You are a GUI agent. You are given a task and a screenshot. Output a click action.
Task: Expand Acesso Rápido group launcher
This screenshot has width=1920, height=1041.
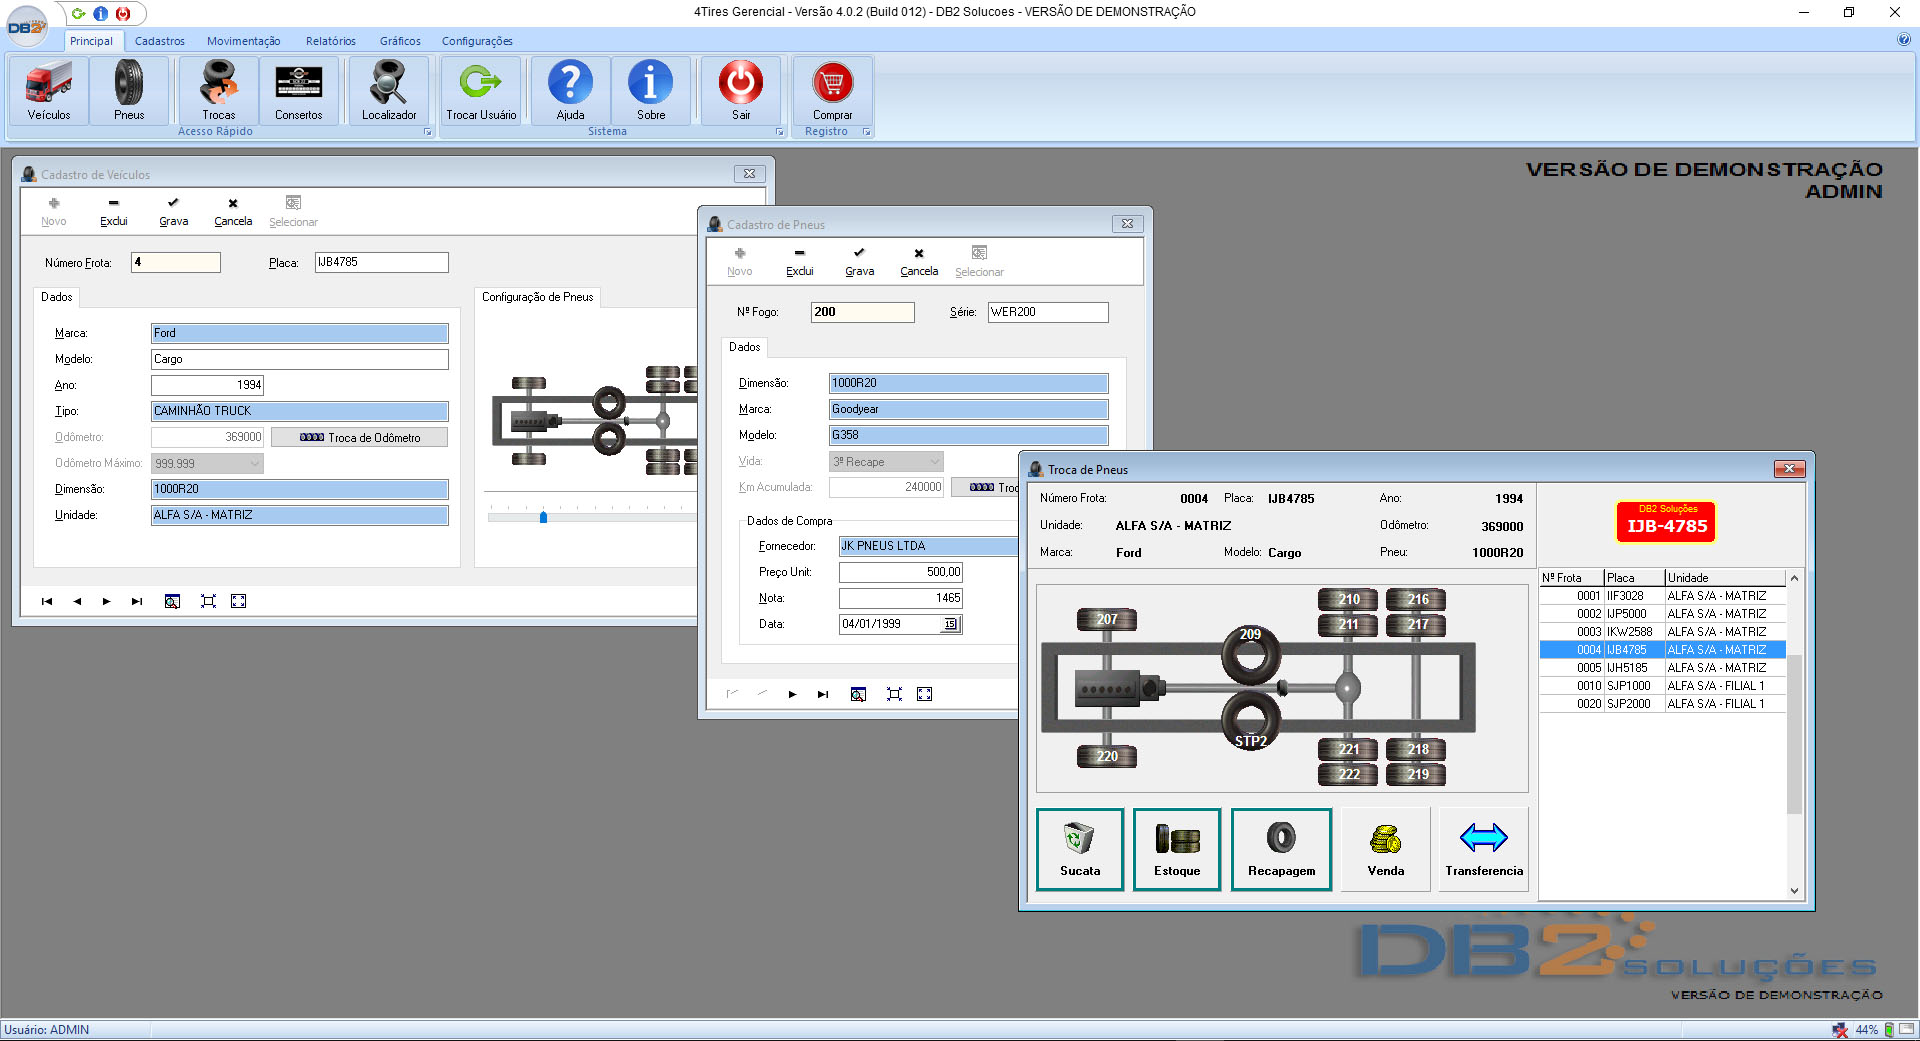(428, 132)
